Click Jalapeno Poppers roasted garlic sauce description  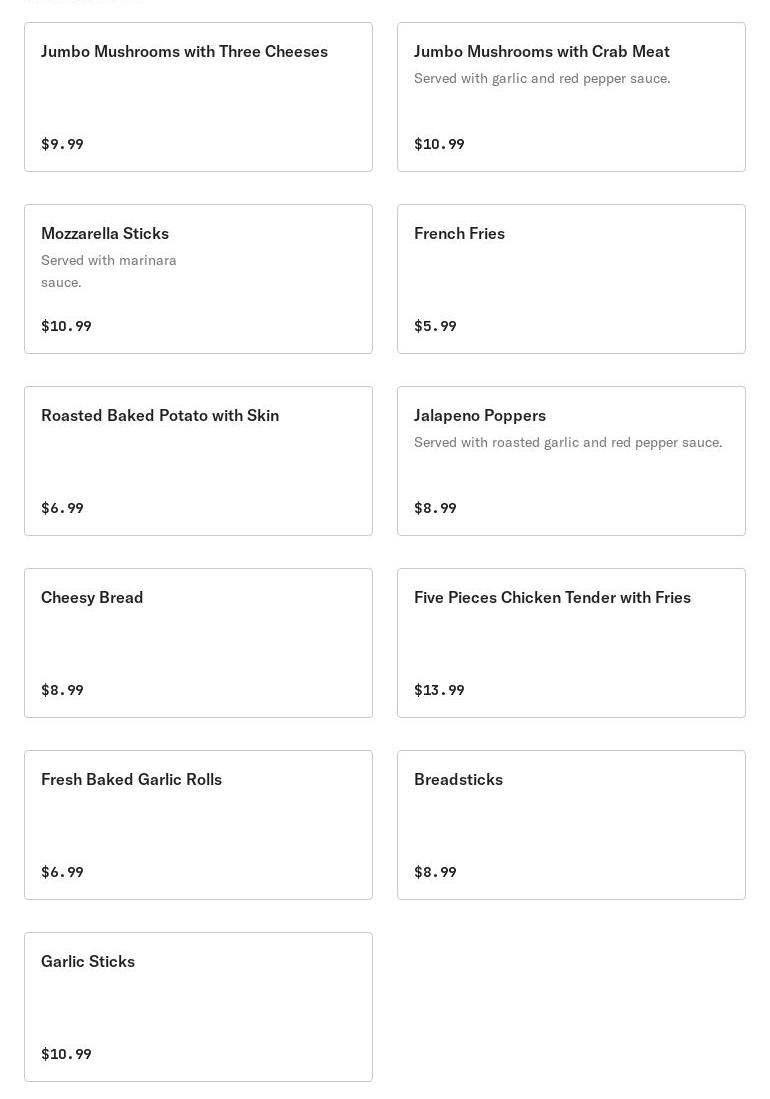point(568,442)
